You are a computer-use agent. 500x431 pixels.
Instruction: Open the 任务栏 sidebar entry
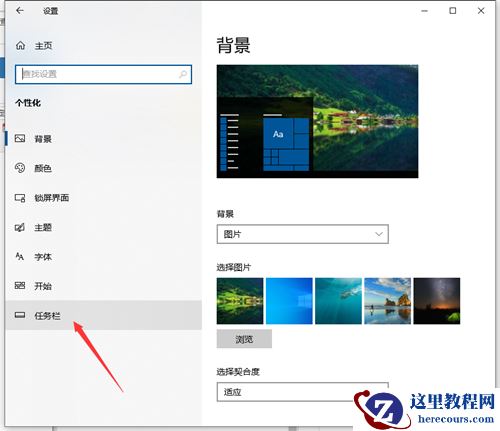(x=103, y=315)
